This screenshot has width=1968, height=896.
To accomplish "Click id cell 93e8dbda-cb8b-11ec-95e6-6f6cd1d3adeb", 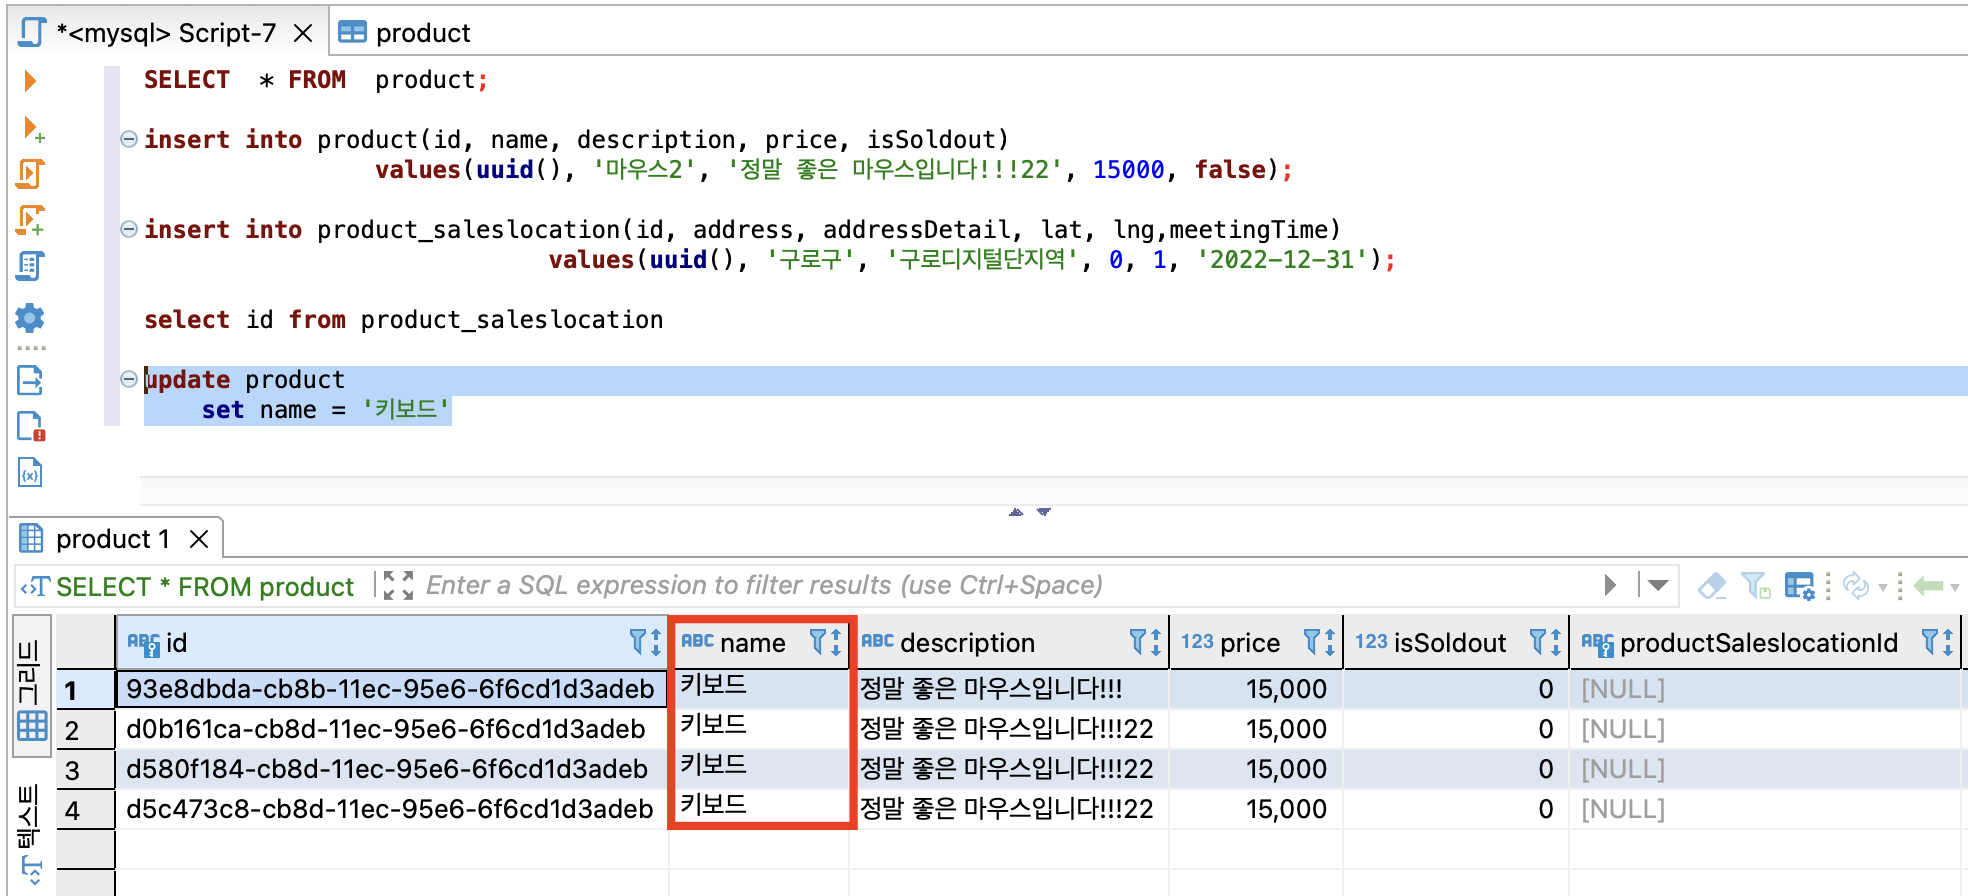I will (x=392, y=689).
